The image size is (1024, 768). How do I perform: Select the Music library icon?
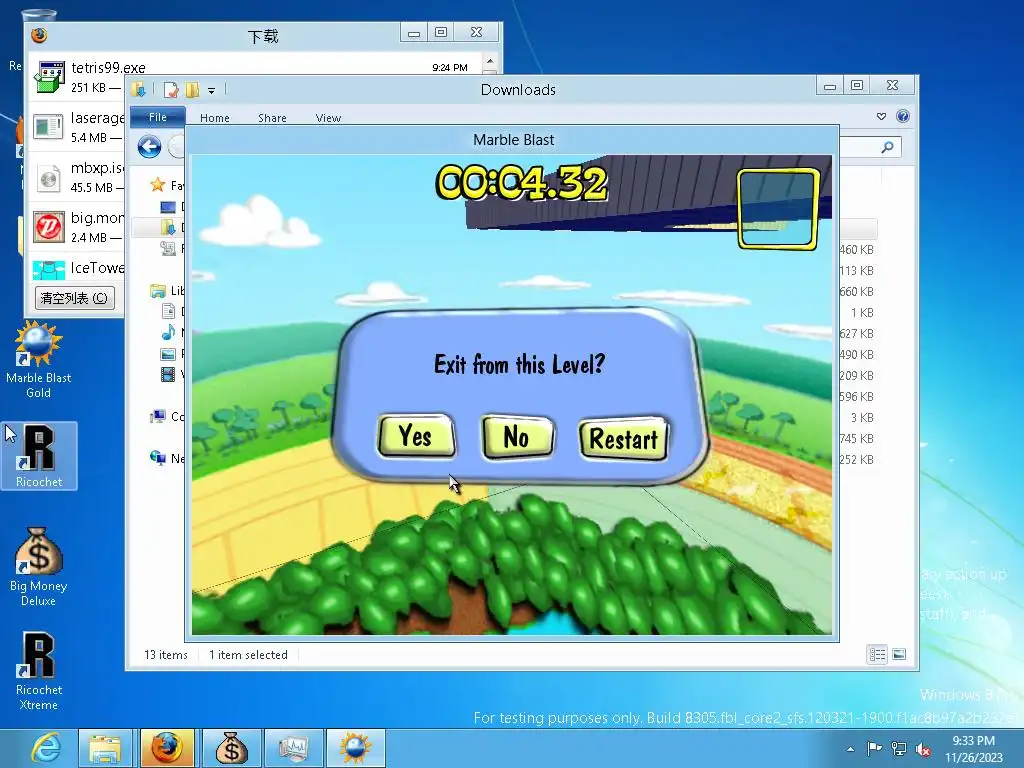[168, 332]
